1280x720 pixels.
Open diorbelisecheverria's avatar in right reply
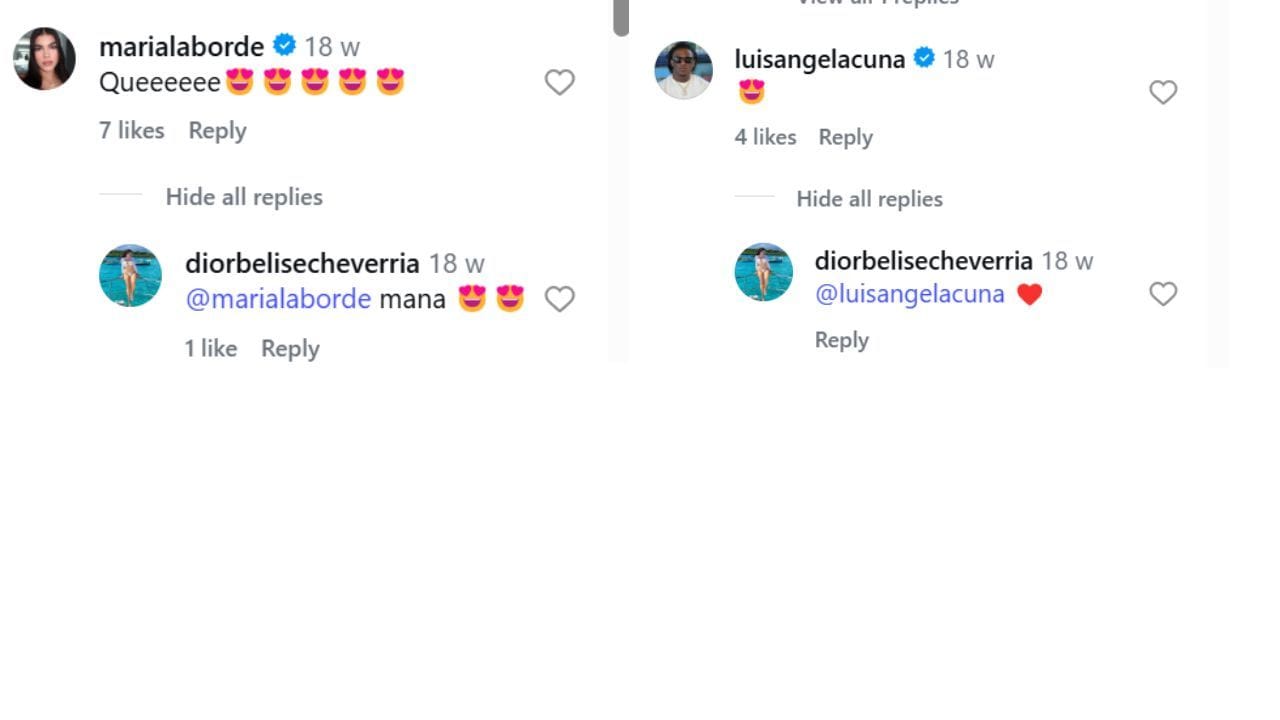point(763,272)
